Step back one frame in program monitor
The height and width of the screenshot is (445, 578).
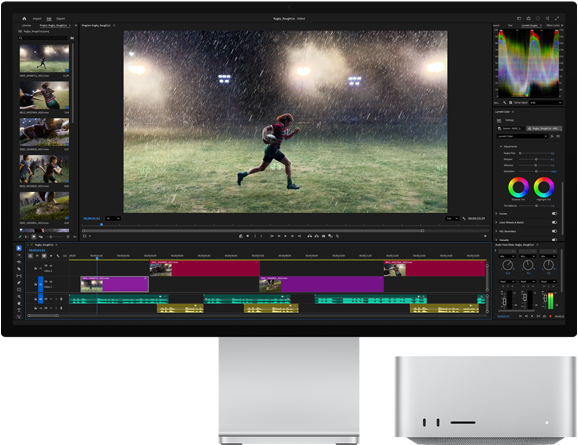pos(279,236)
